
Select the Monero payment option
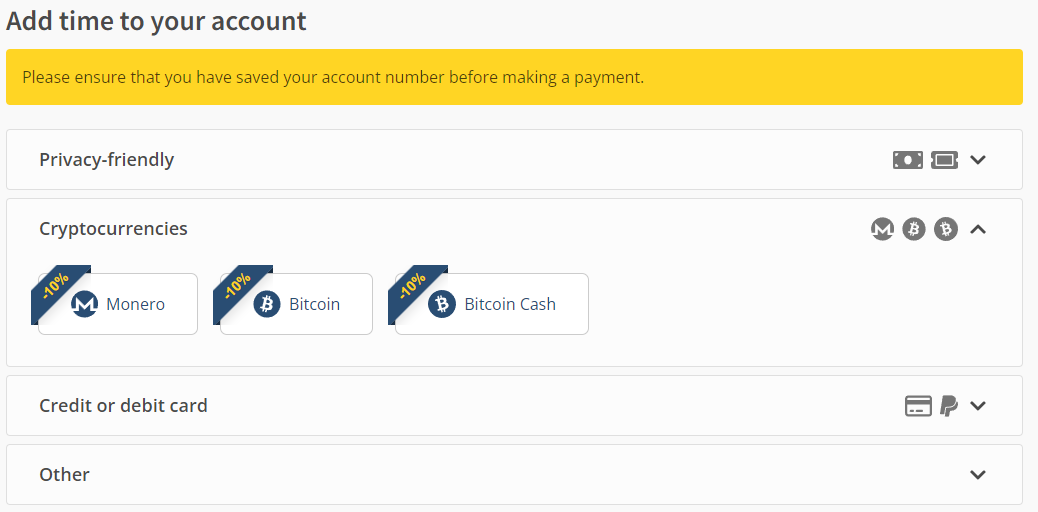click(x=118, y=304)
